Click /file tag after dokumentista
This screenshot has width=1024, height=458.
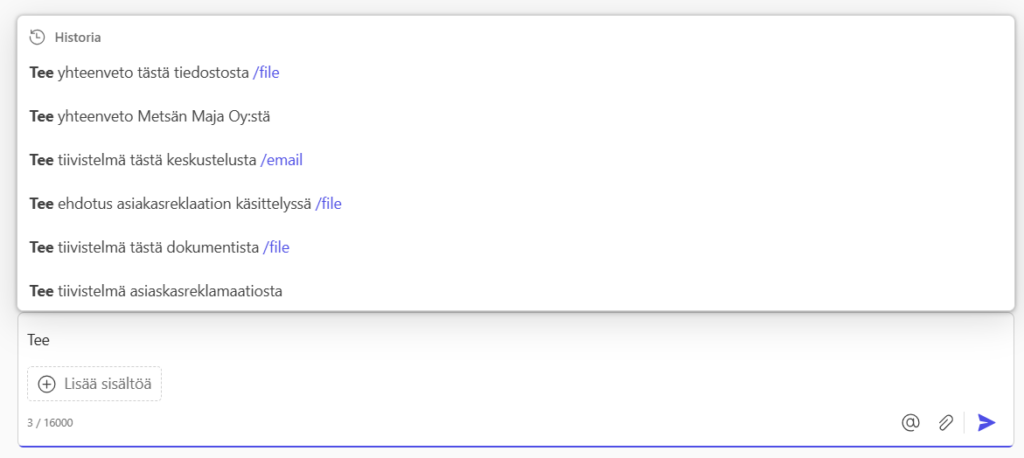[x=276, y=248]
